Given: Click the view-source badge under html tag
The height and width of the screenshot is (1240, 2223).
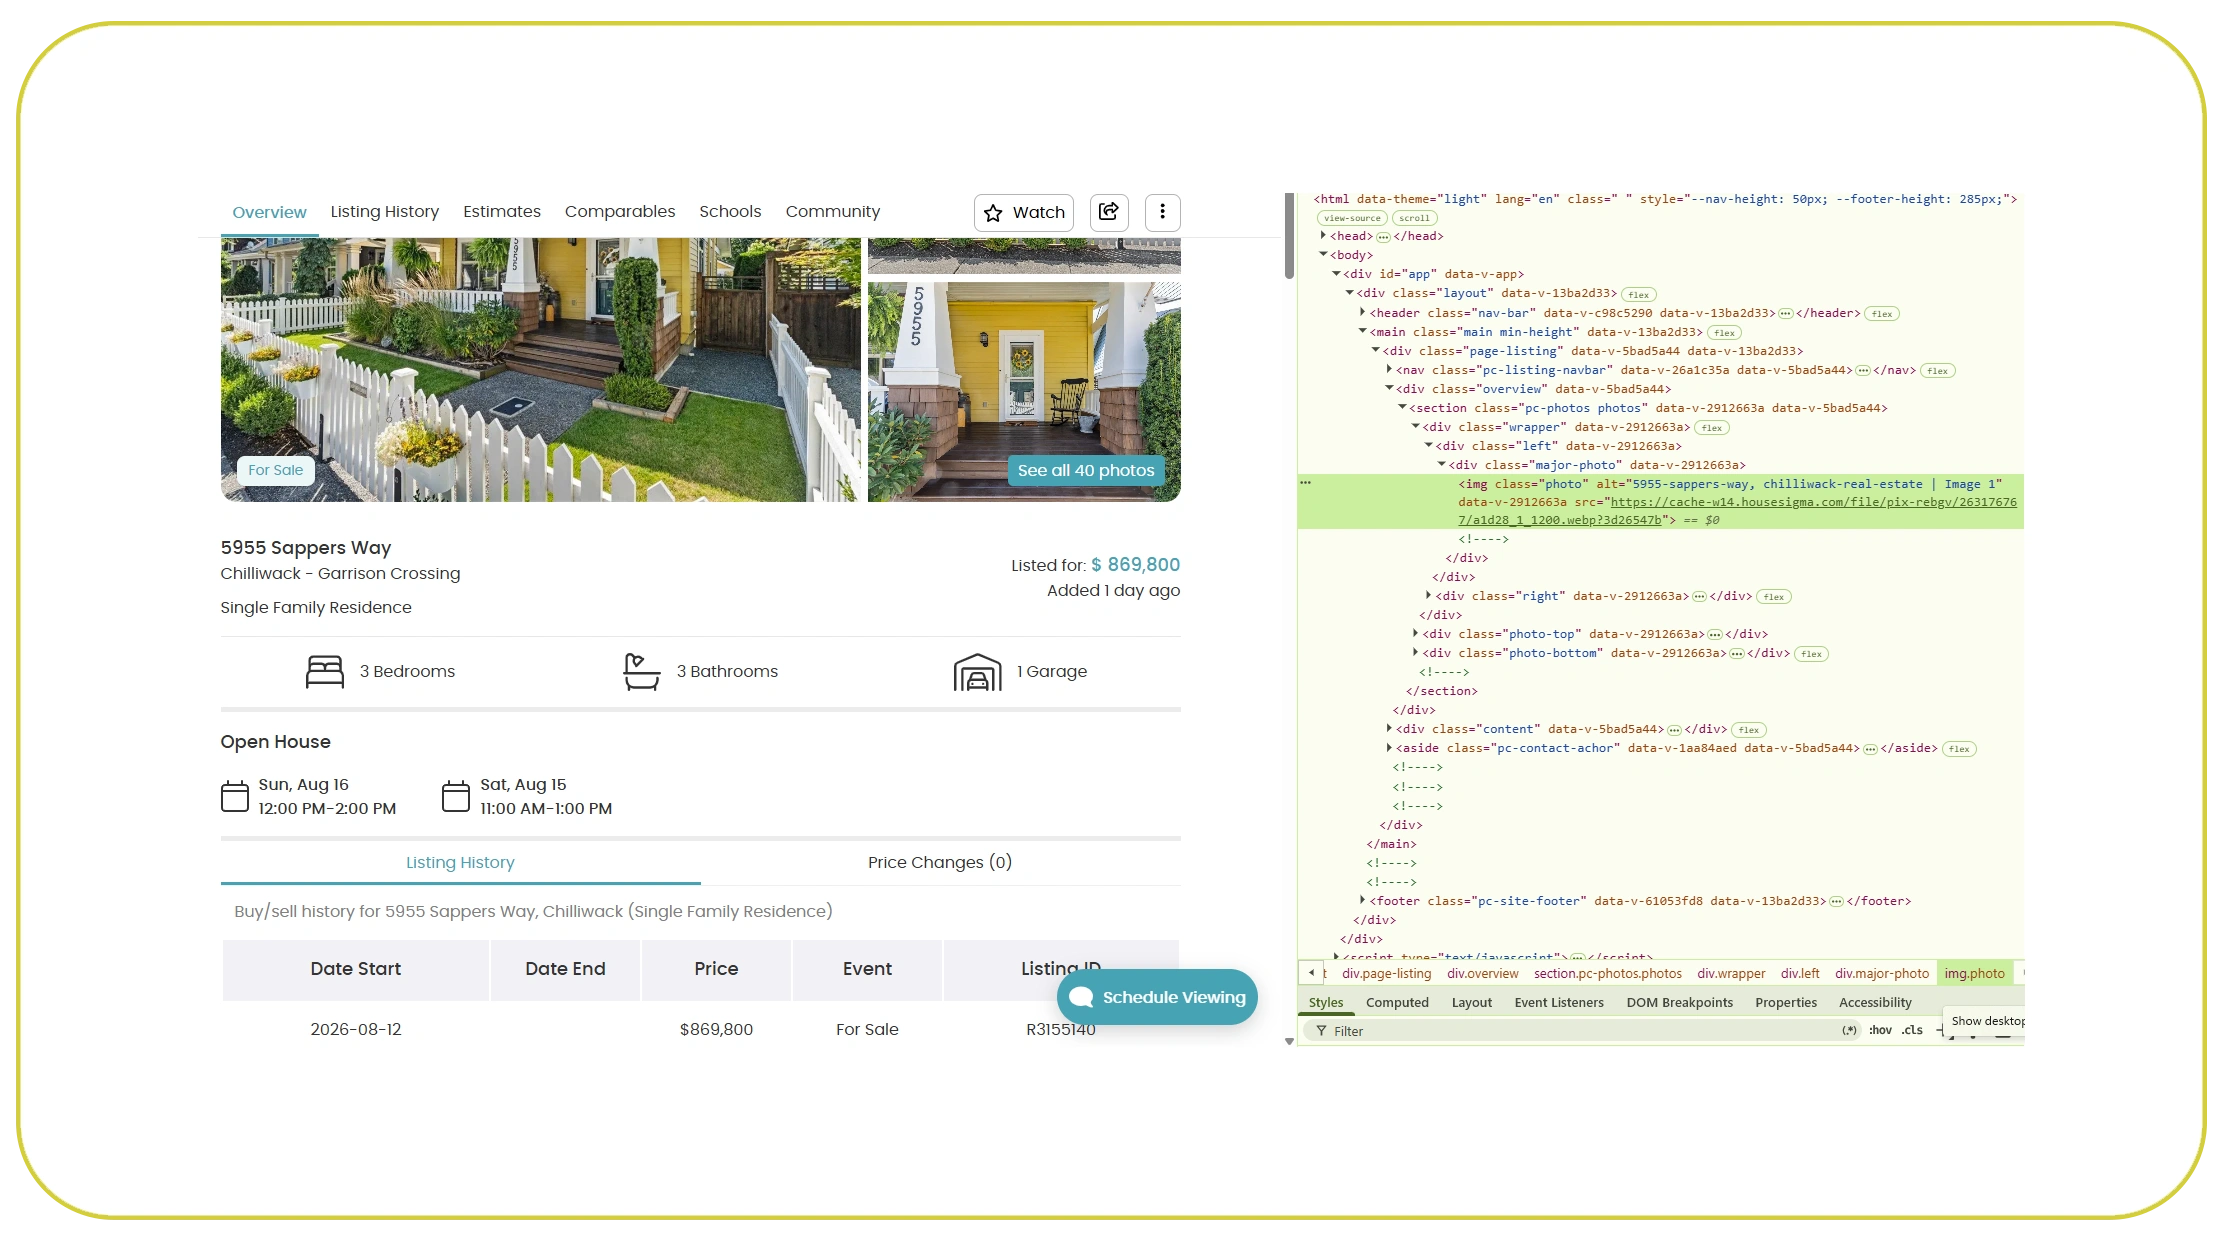Looking at the screenshot, I should 1352,218.
